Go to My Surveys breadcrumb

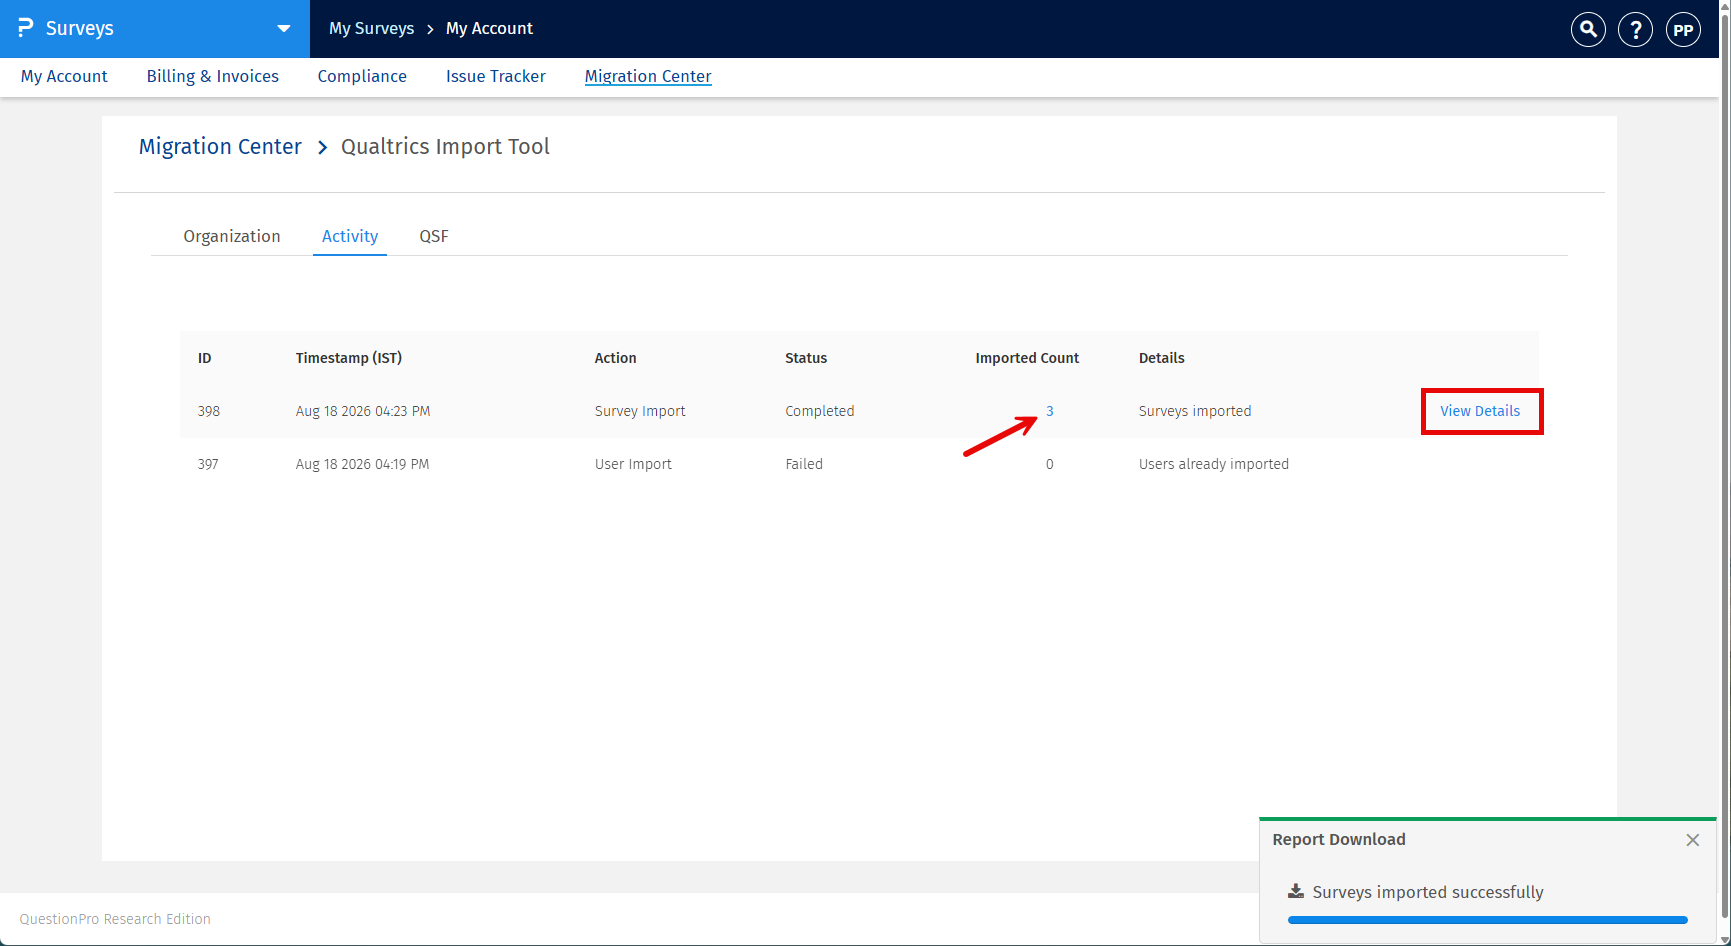pos(372,29)
